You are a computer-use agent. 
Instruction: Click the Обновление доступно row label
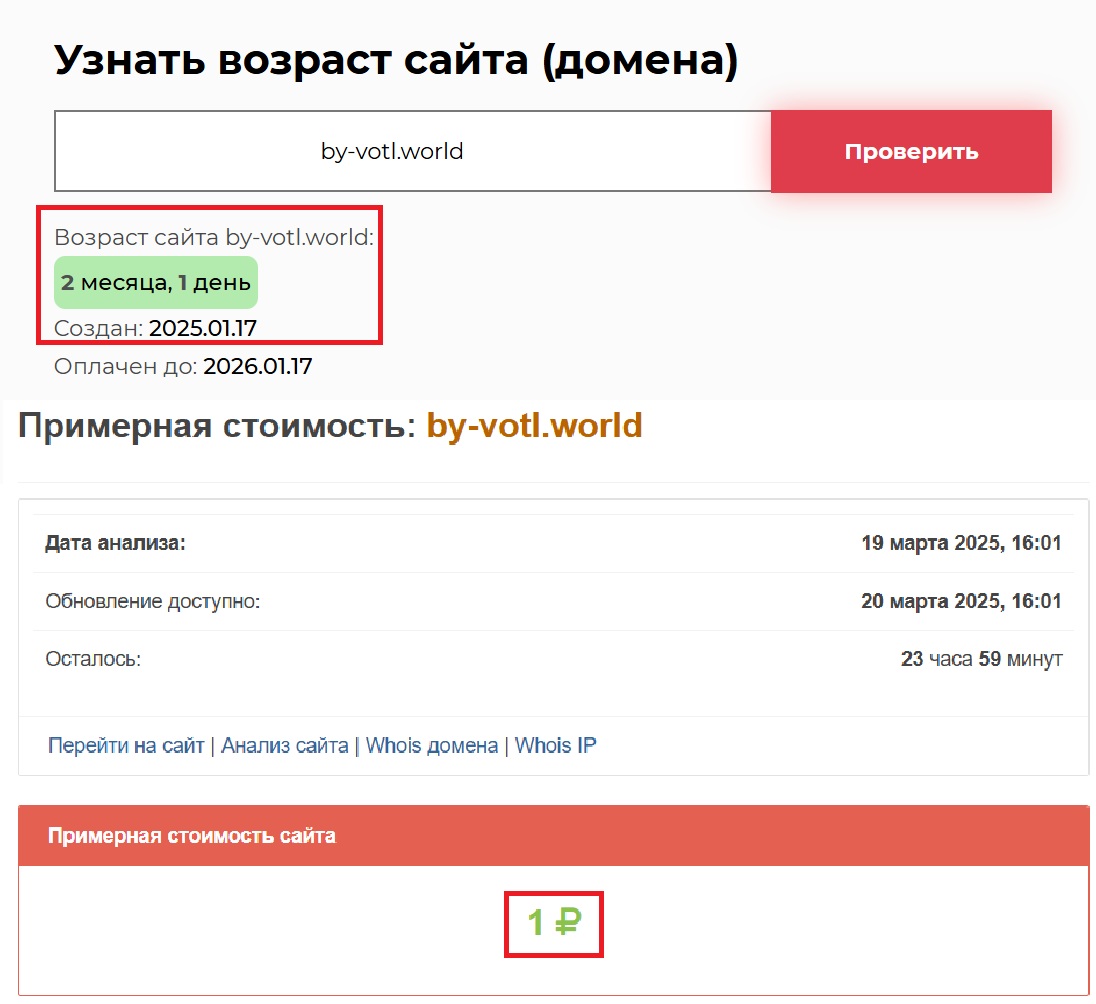(x=152, y=601)
